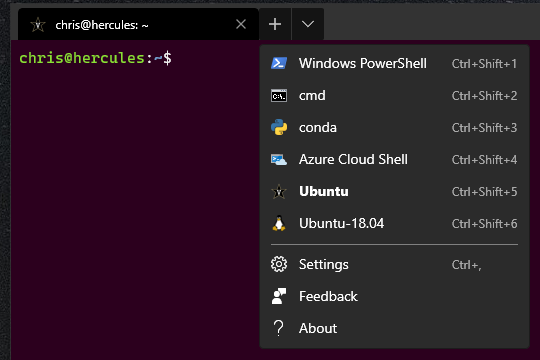Launch the Ubuntu-18.04 profile

point(394,223)
